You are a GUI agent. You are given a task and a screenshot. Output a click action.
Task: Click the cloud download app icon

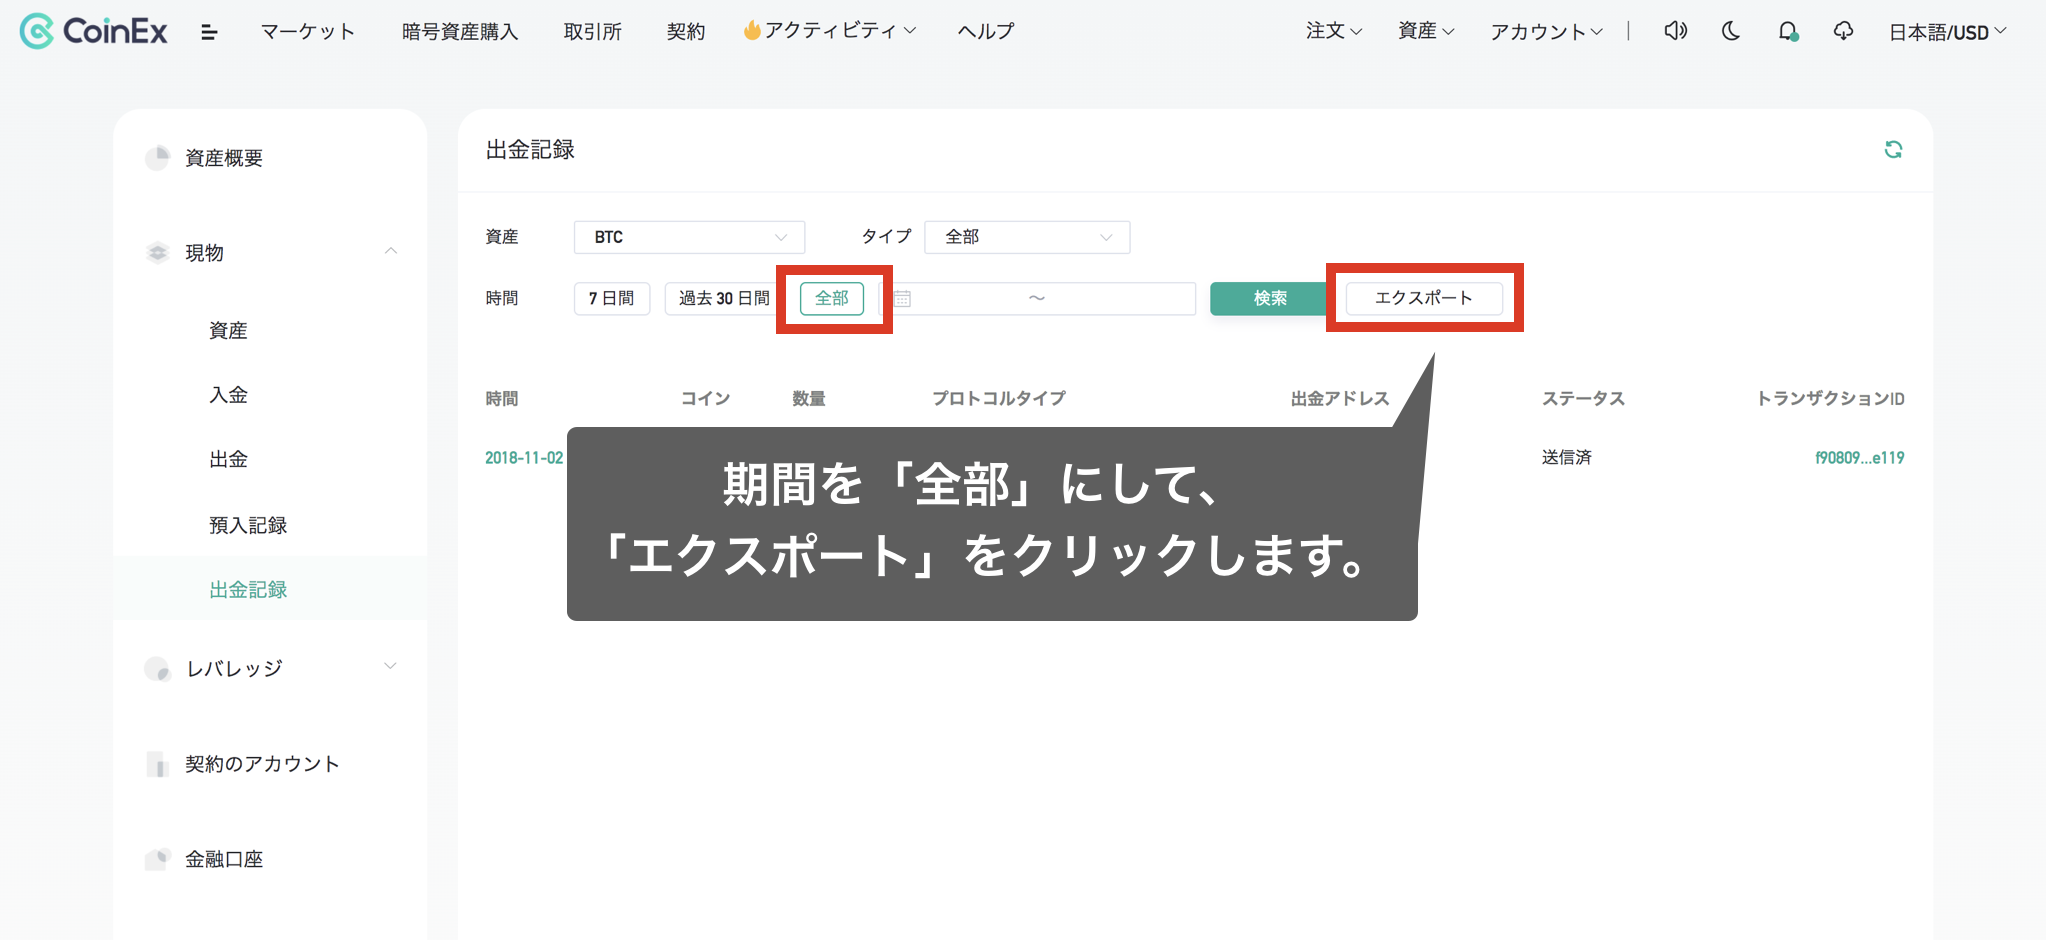[1843, 31]
